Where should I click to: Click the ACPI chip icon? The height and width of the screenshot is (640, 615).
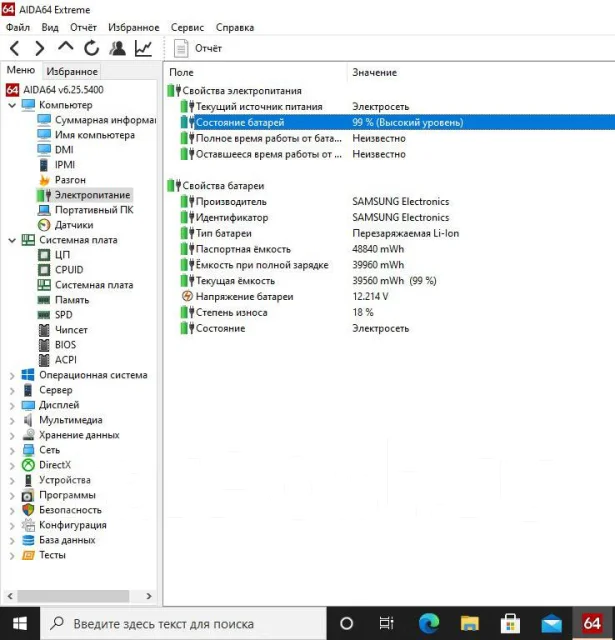[x=44, y=360]
